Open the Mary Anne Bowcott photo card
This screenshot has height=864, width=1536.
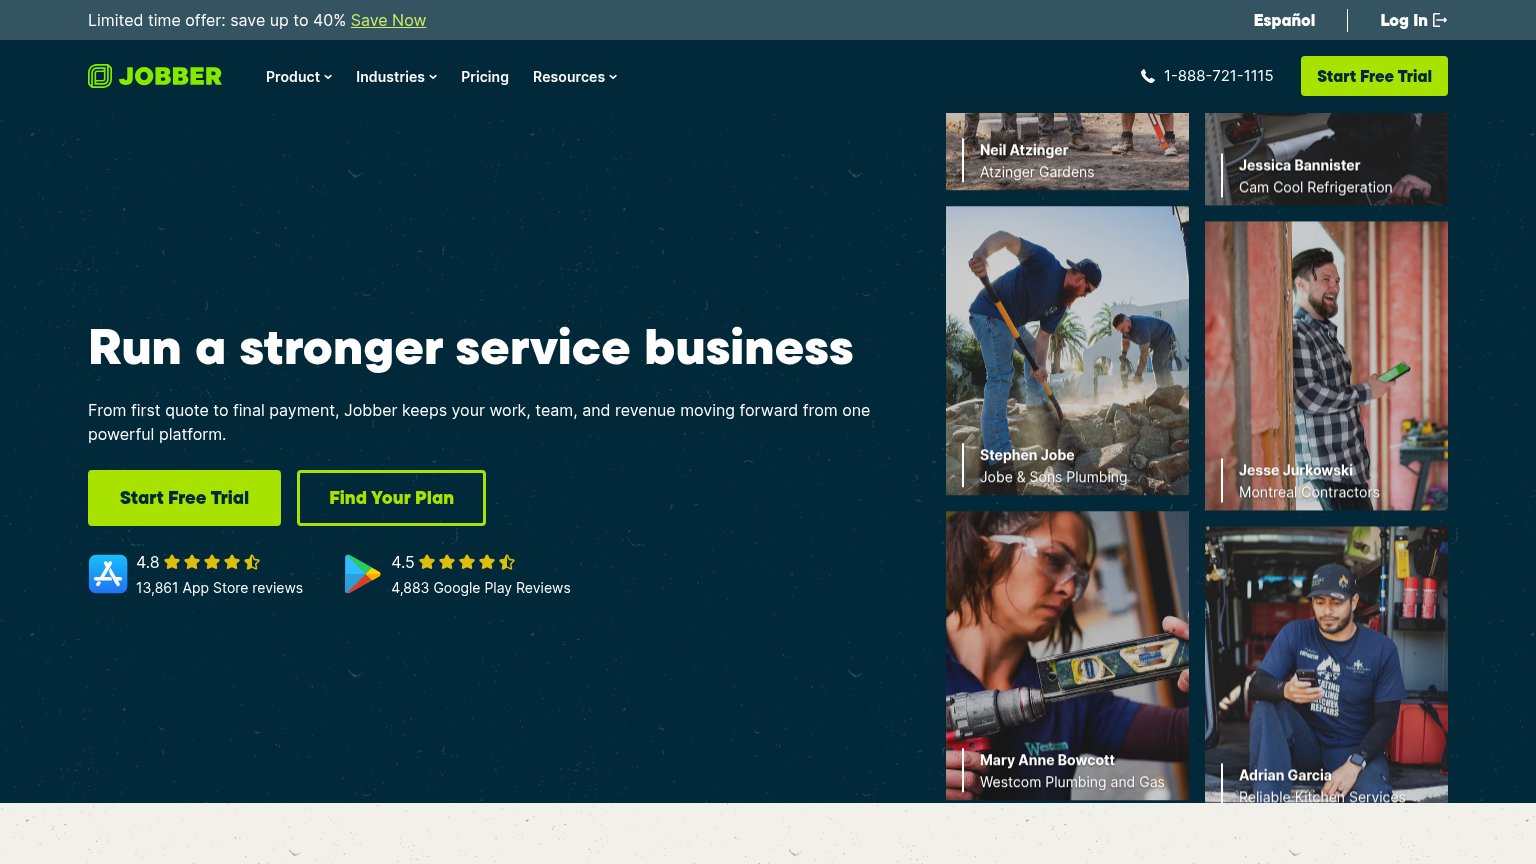[x=1067, y=656]
